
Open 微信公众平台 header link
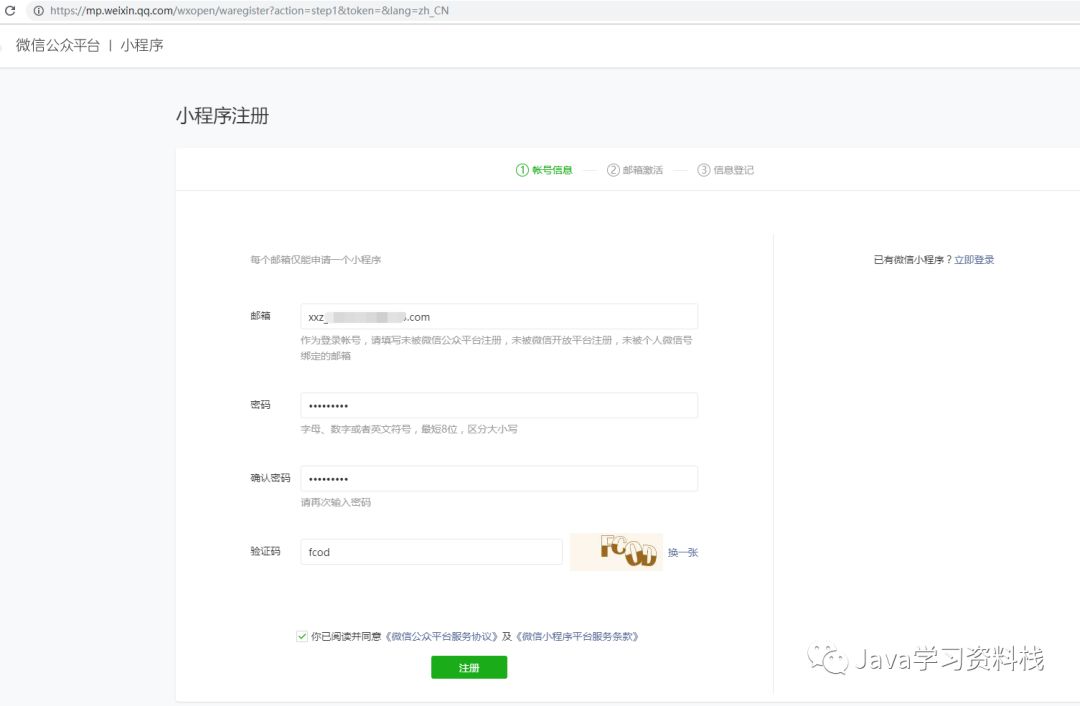tap(58, 45)
